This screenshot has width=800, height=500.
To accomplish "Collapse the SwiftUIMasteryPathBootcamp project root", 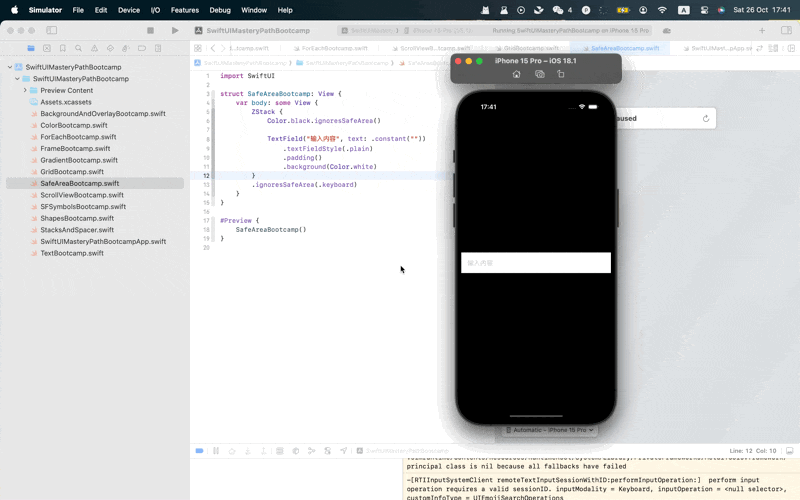I will [10, 67].
